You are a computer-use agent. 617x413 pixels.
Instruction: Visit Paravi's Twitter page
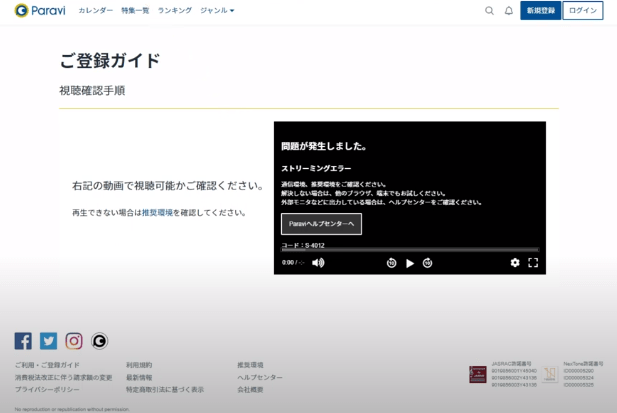[48, 341]
